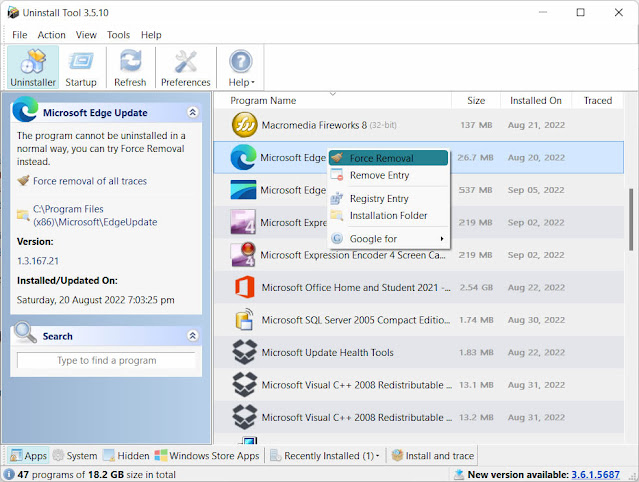This screenshot has height=482, width=639.
Task: Sort by Size column header
Action: (x=476, y=100)
